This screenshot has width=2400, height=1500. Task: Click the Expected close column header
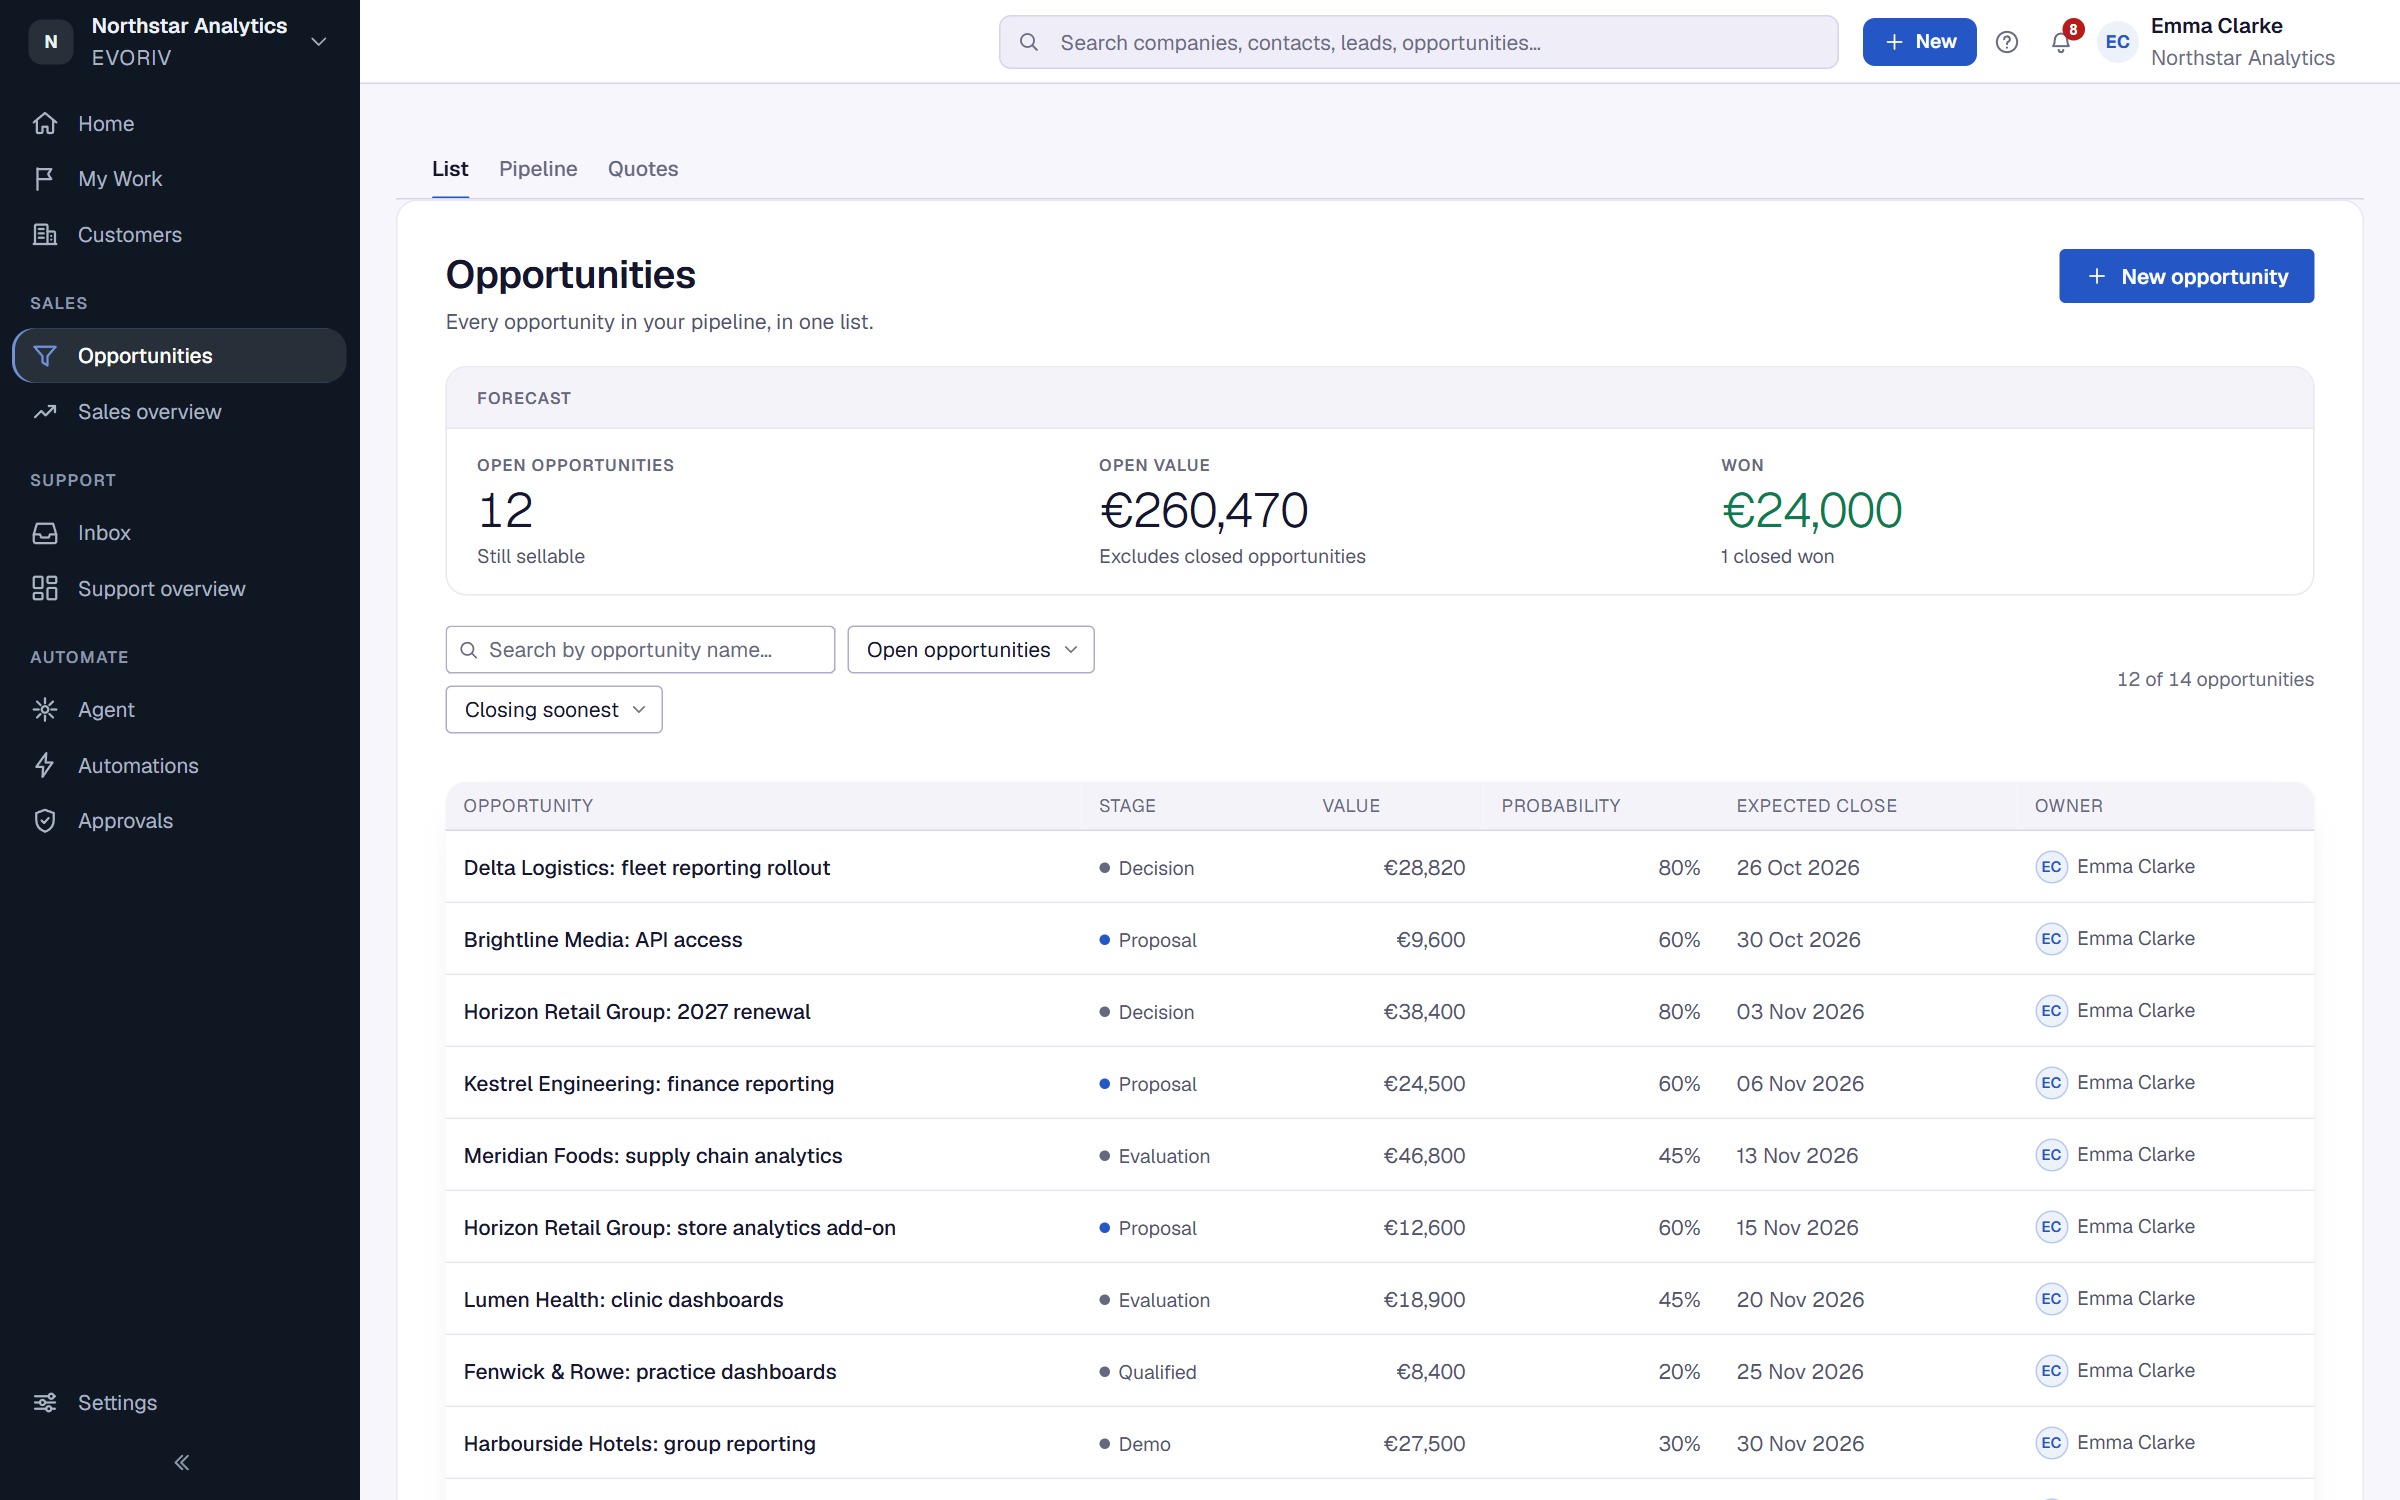coord(1816,806)
